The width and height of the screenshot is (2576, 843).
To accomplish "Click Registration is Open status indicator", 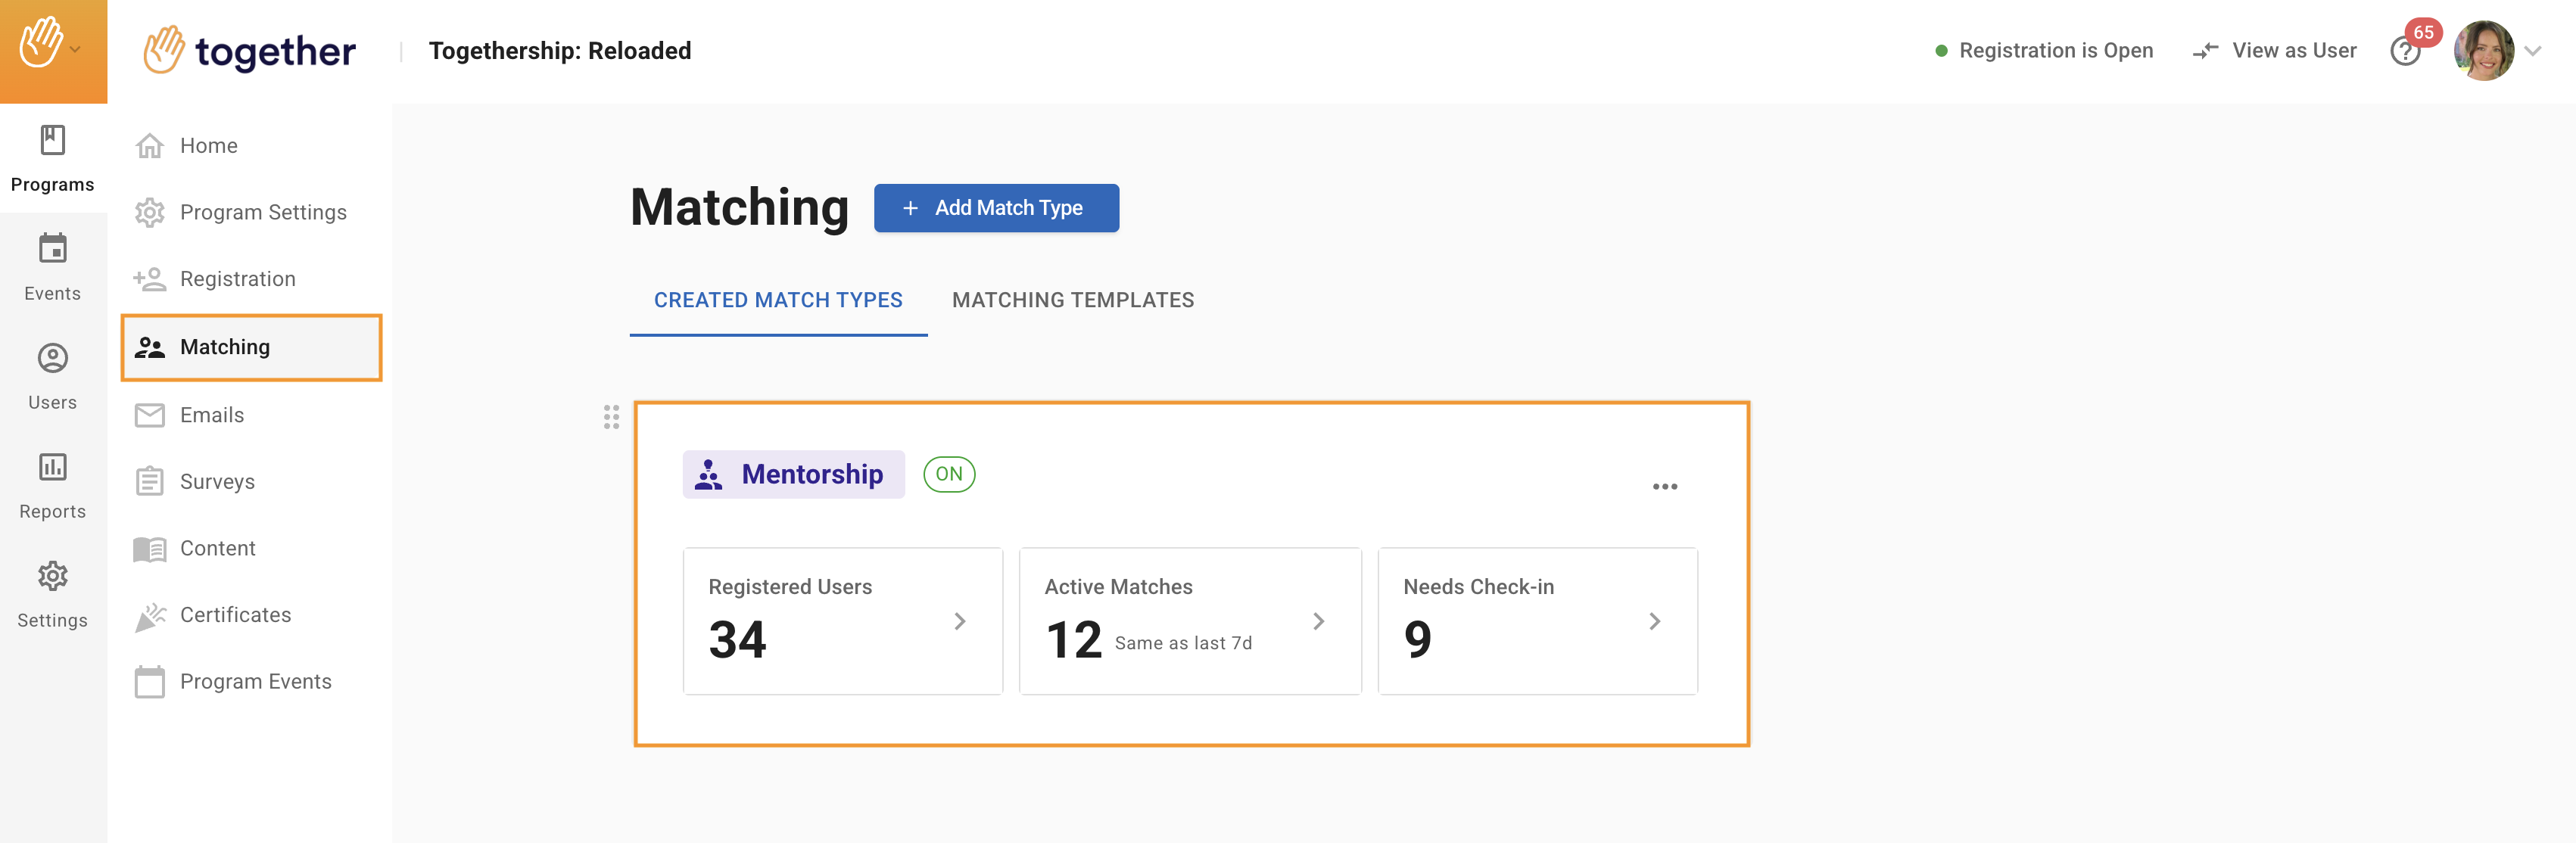I will point(2044,51).
